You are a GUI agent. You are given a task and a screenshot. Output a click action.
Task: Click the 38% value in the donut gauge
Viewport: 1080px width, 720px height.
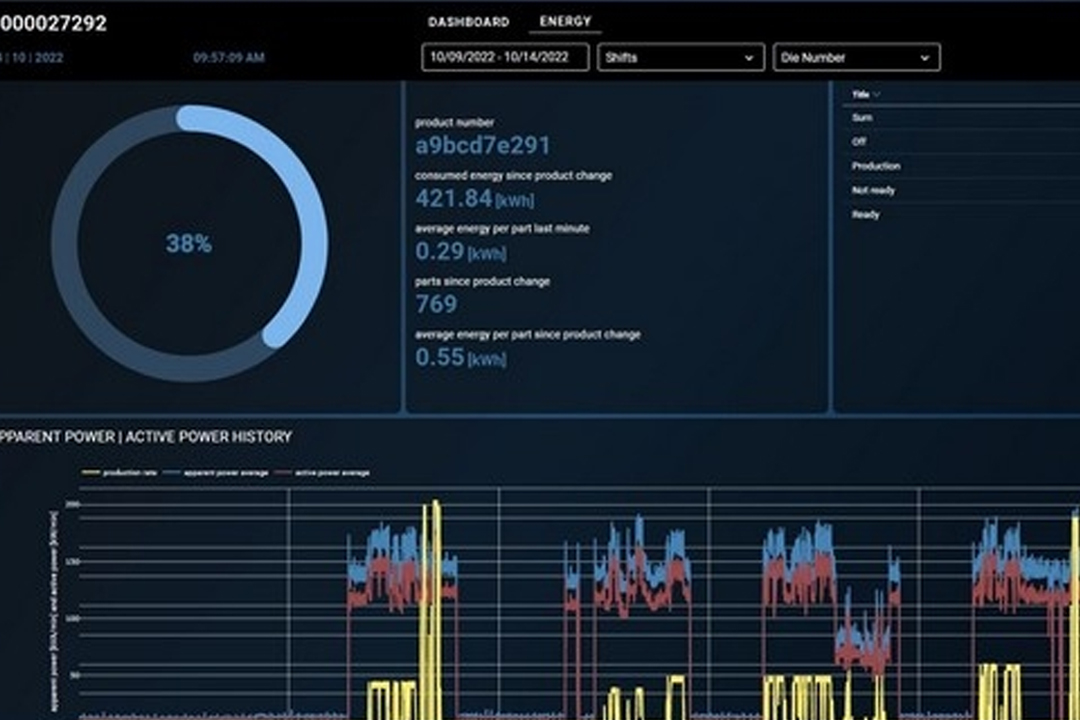[189, 243]
